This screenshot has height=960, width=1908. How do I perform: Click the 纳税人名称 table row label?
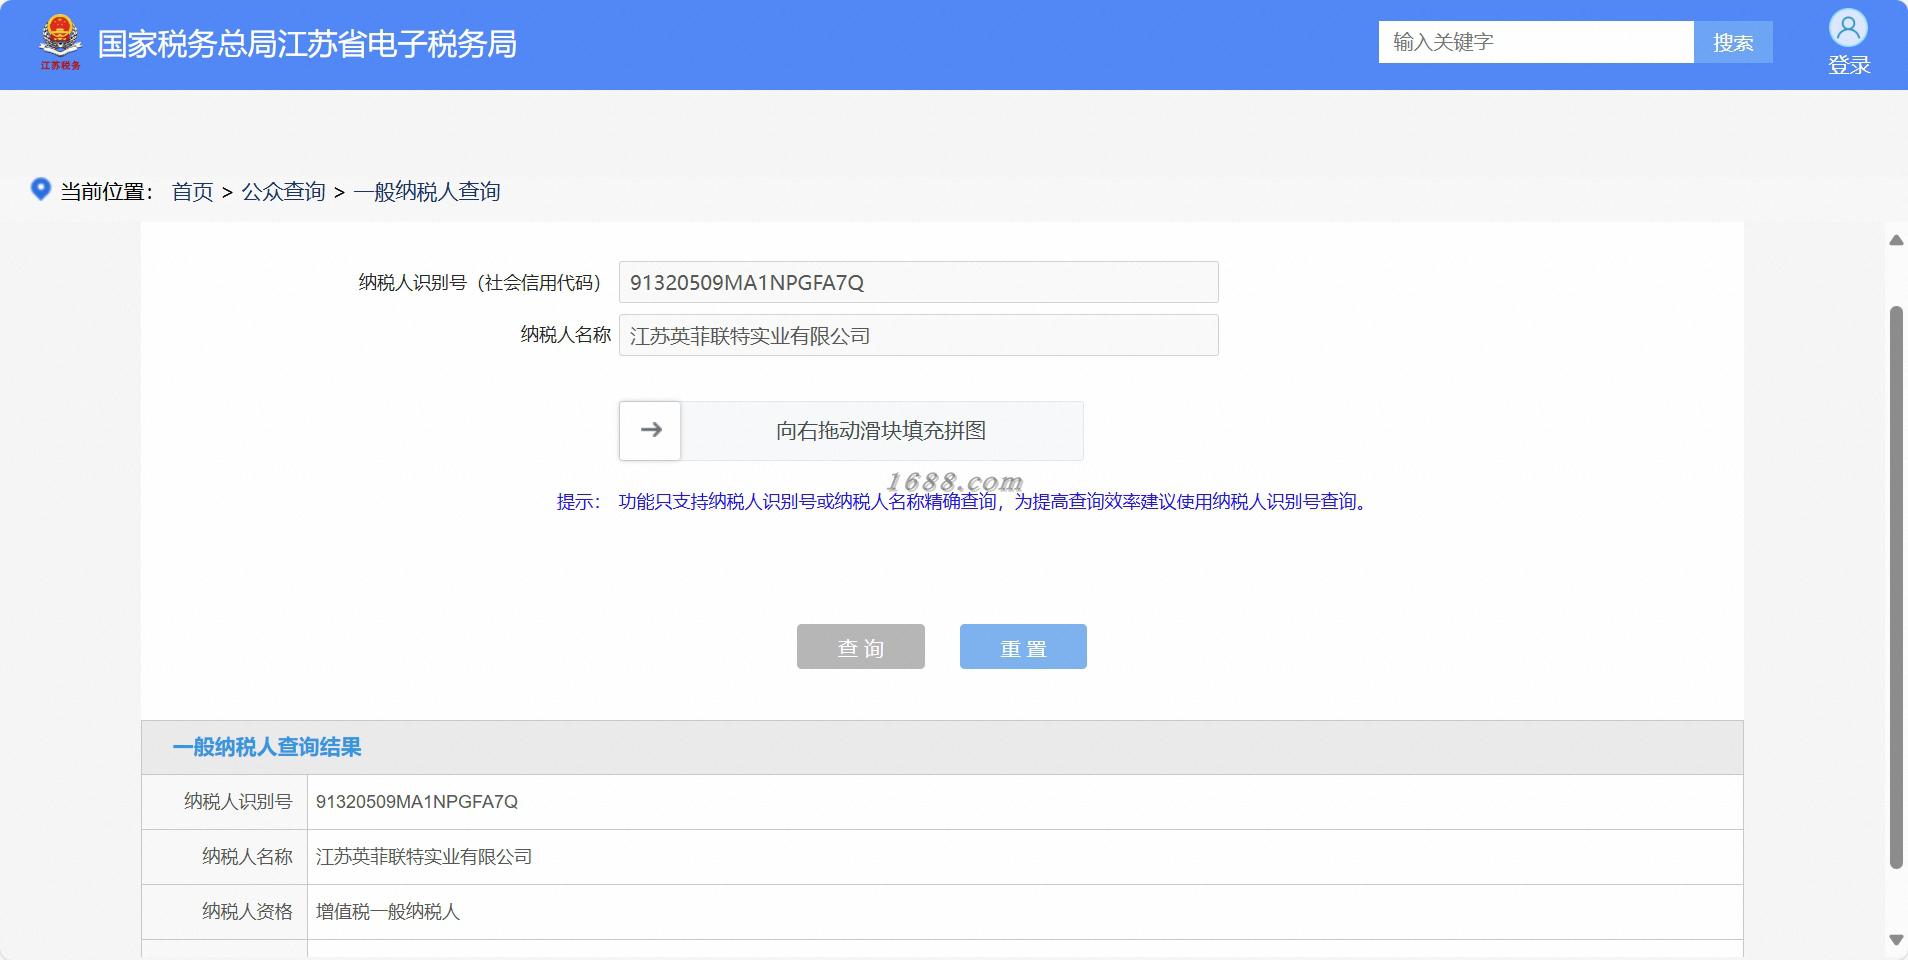(247, 857)
